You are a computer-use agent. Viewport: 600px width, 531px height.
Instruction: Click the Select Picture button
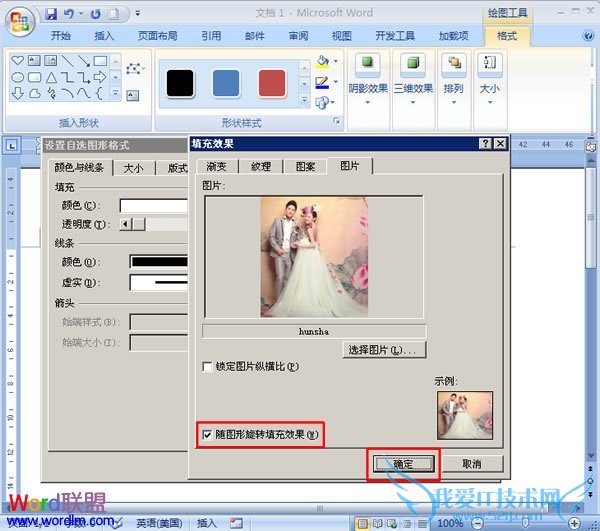(386, 350)
